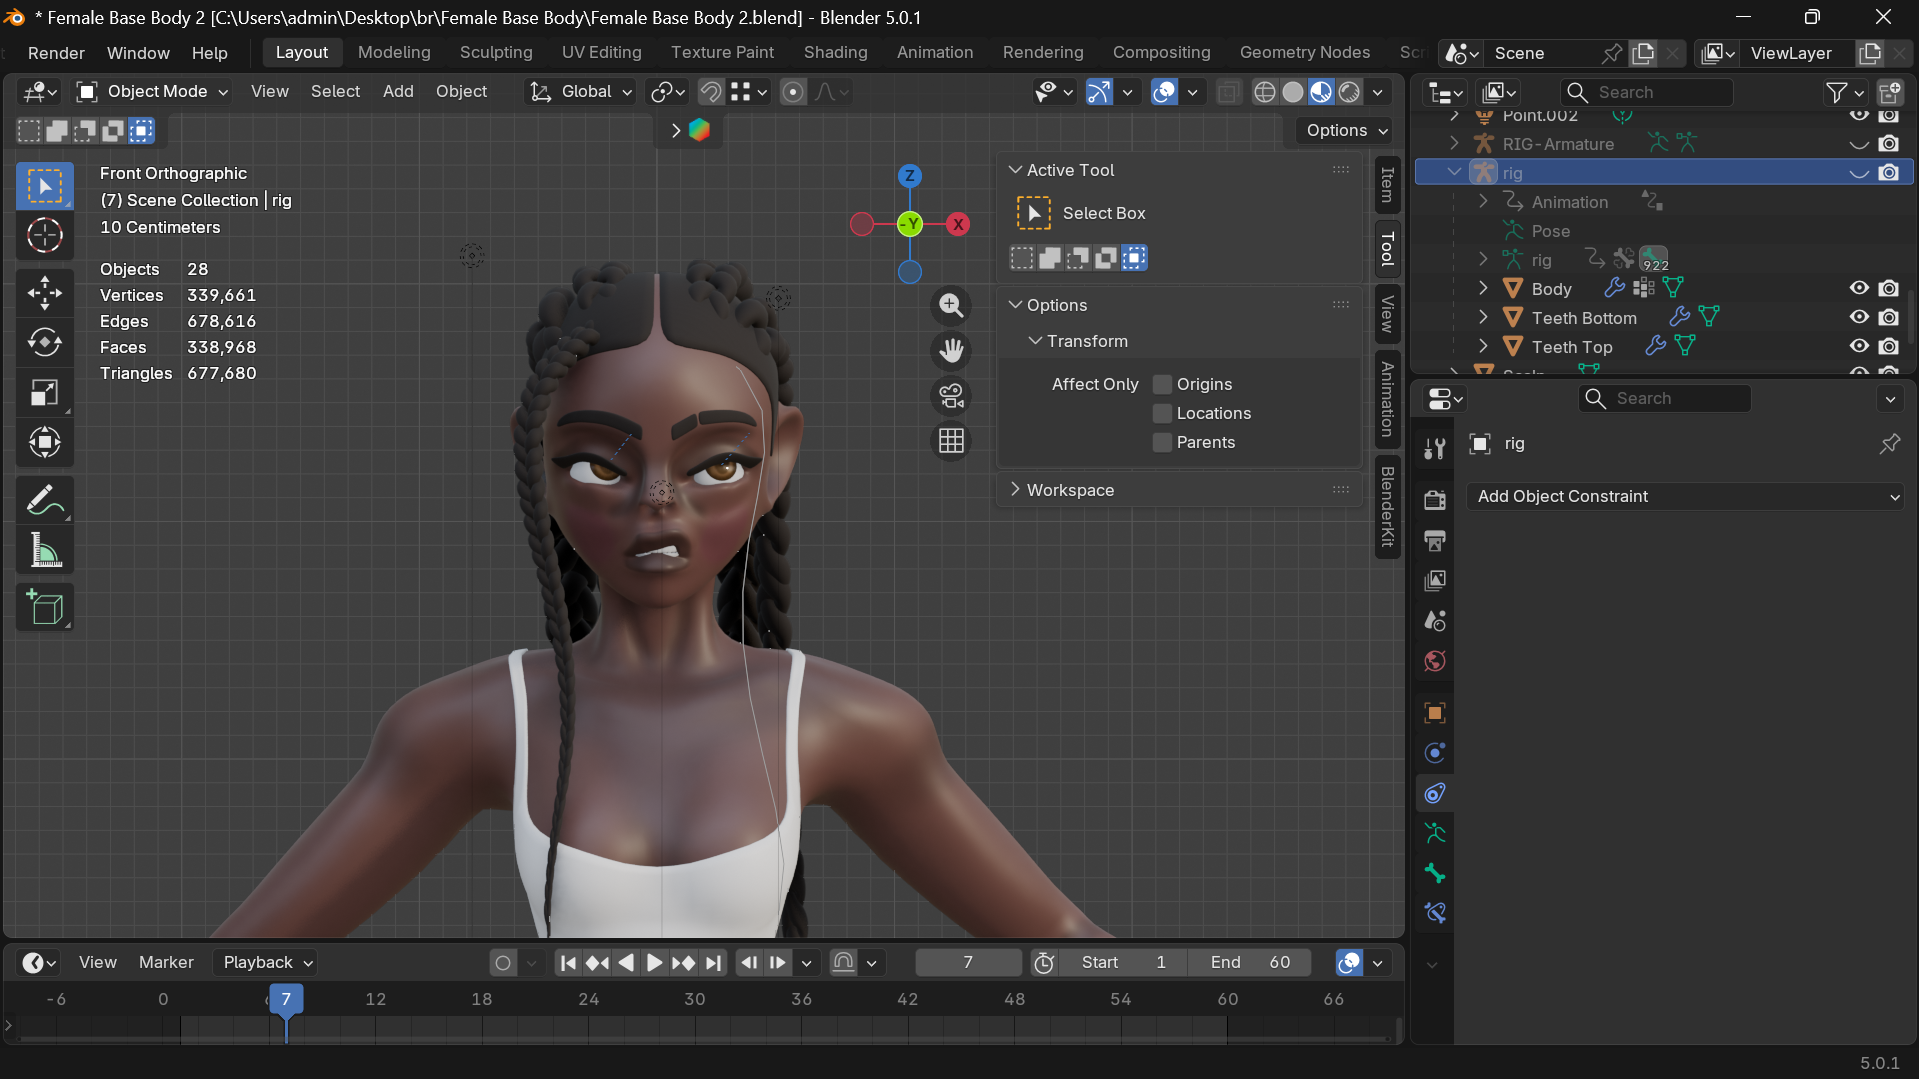
Task: Toggle camera view in the viewport
Action: click(951, 396)
